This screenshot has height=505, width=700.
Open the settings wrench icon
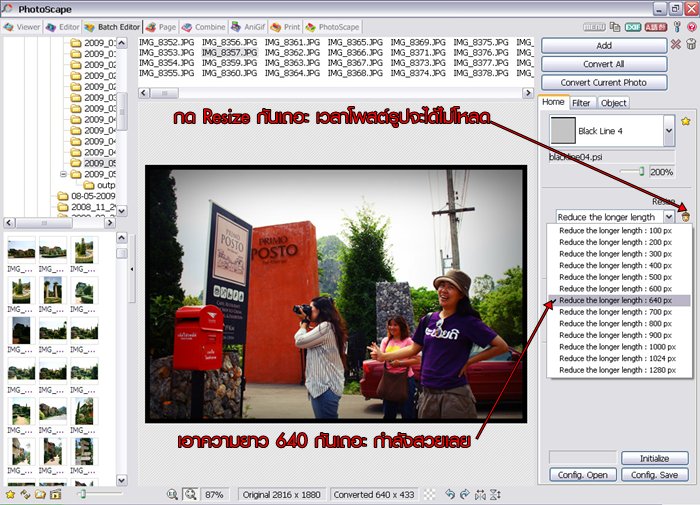(677, 27)
